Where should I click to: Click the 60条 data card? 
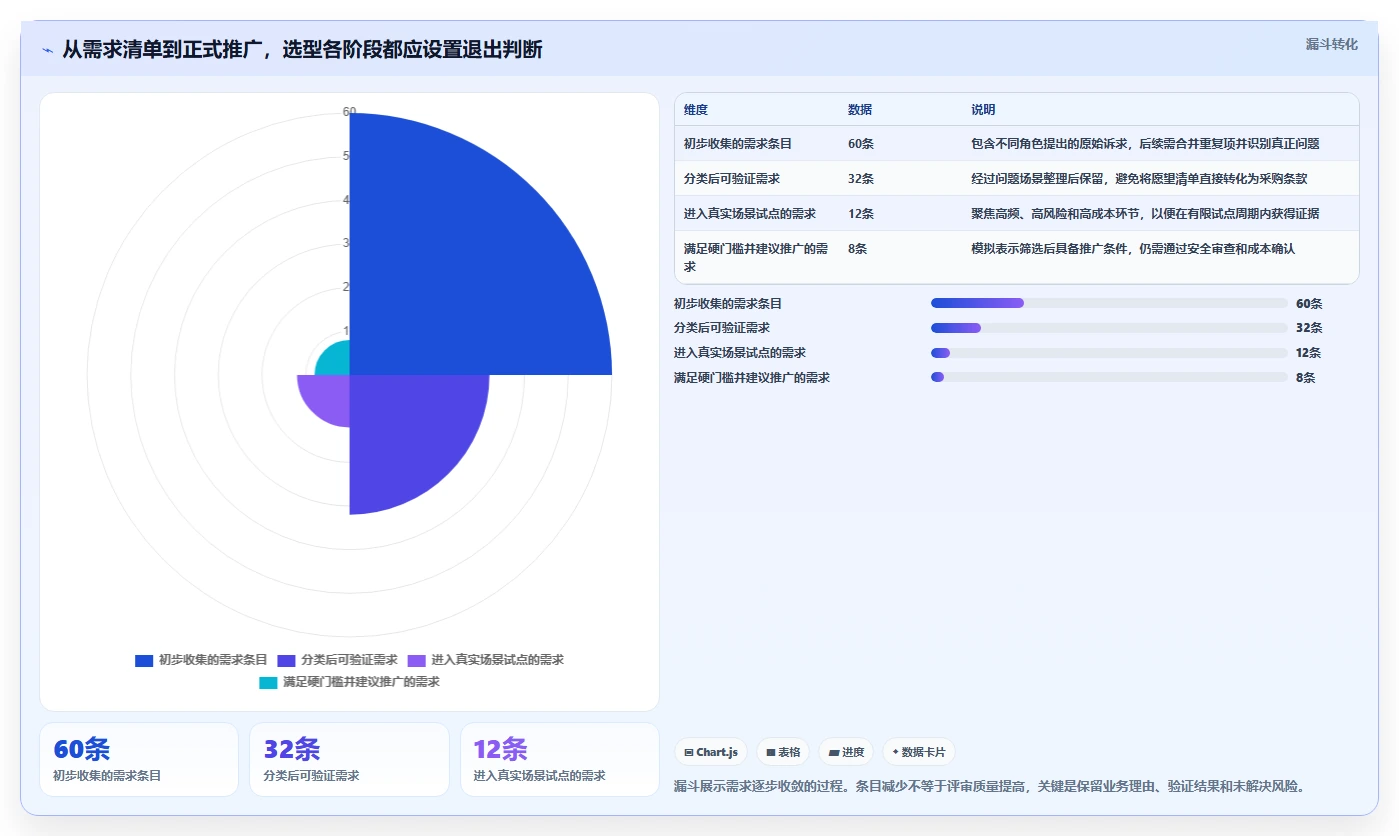tap(139, 760)
